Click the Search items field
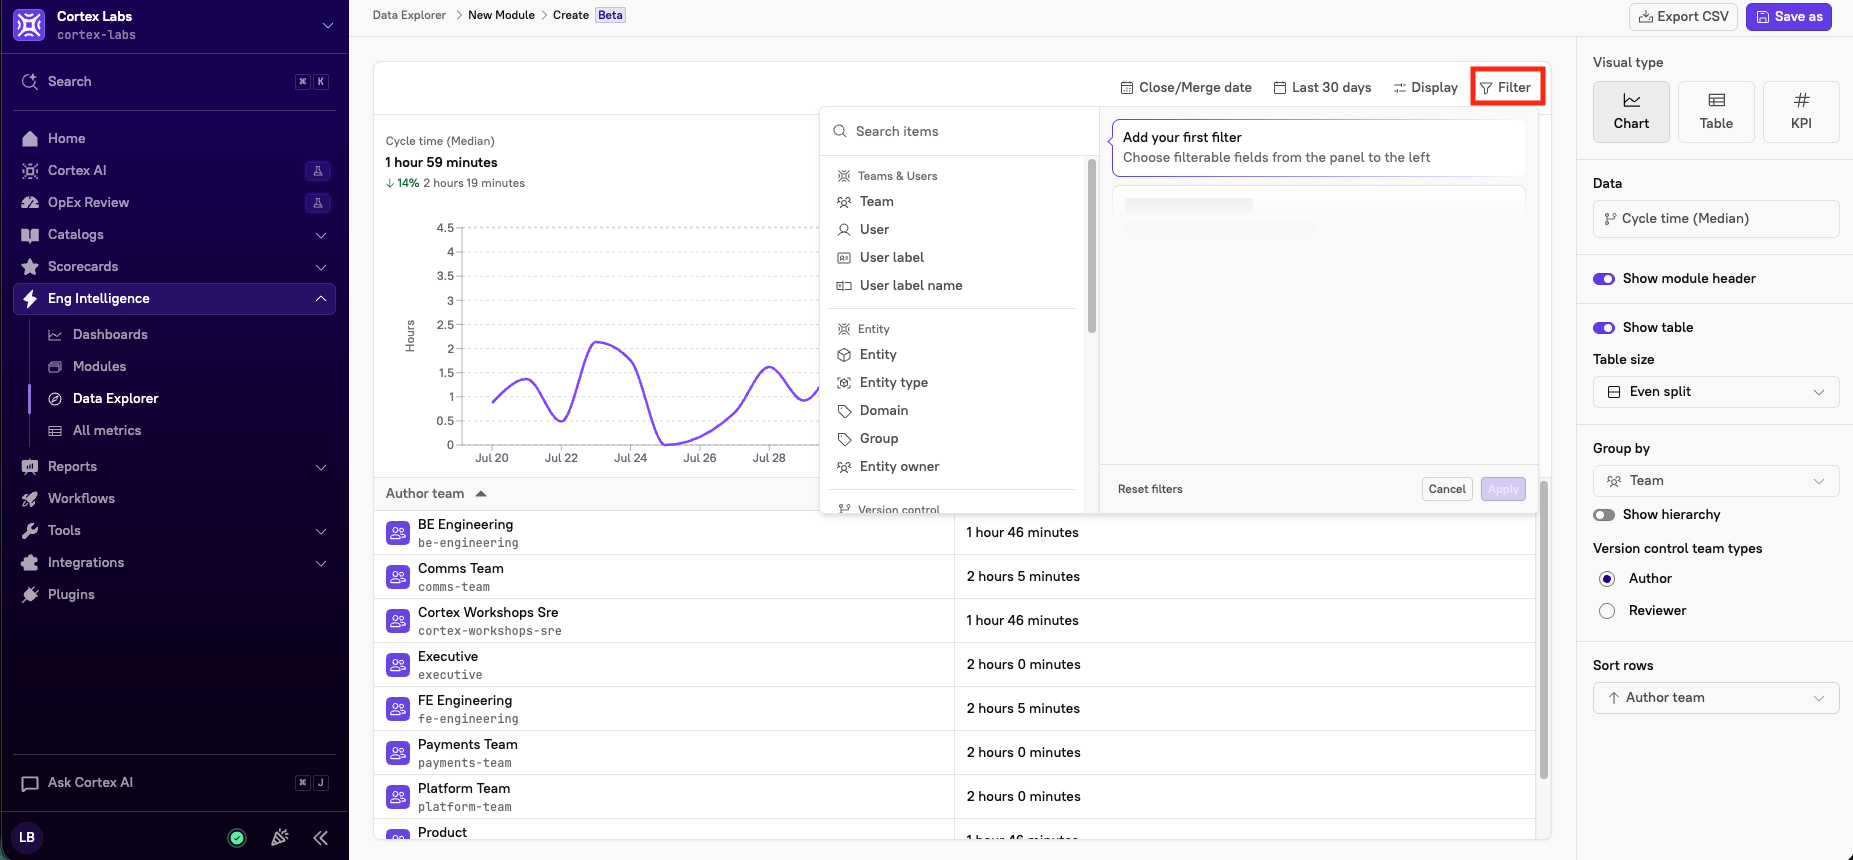This screenshot has height=860, width=1853. (x=959, y=131)
